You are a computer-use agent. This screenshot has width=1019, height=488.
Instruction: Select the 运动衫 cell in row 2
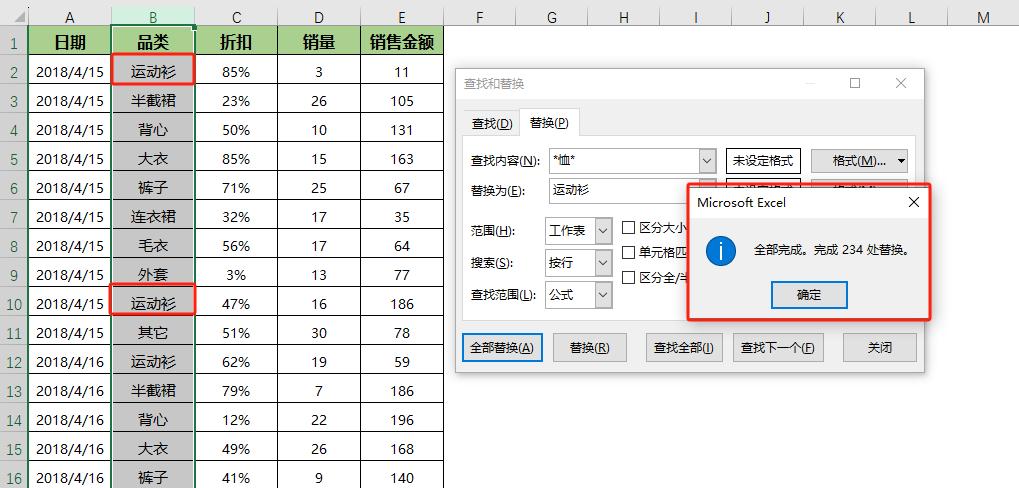click(153, 70)
